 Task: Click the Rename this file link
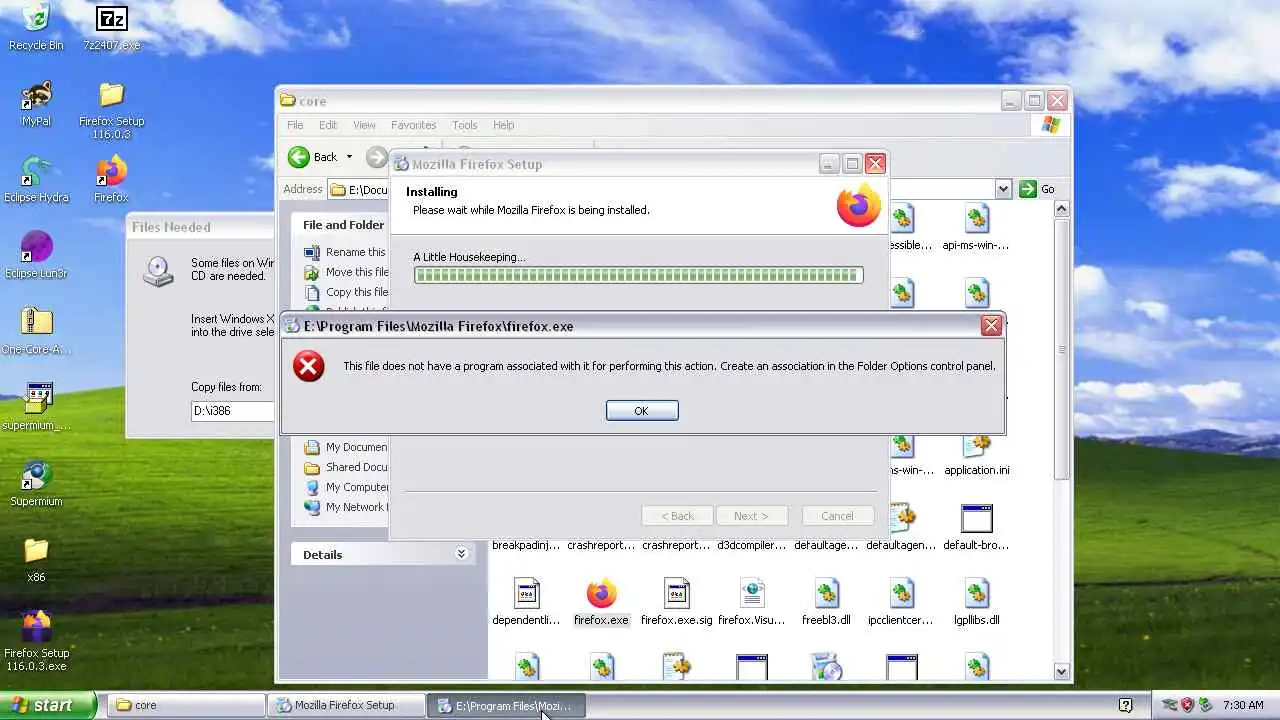[345, 252]
